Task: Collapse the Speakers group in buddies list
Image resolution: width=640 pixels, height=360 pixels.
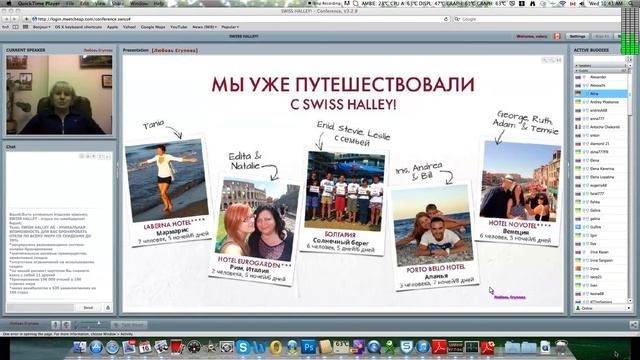Action: click(577, 65)
